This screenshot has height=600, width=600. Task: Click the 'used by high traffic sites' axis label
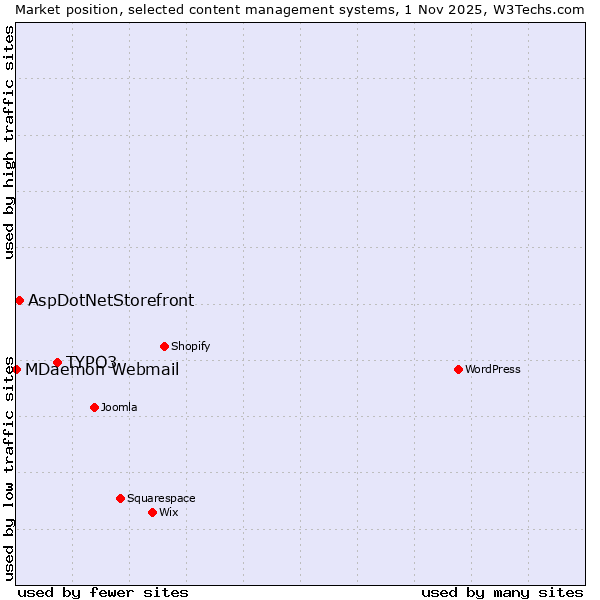click(x=9, y=142)
